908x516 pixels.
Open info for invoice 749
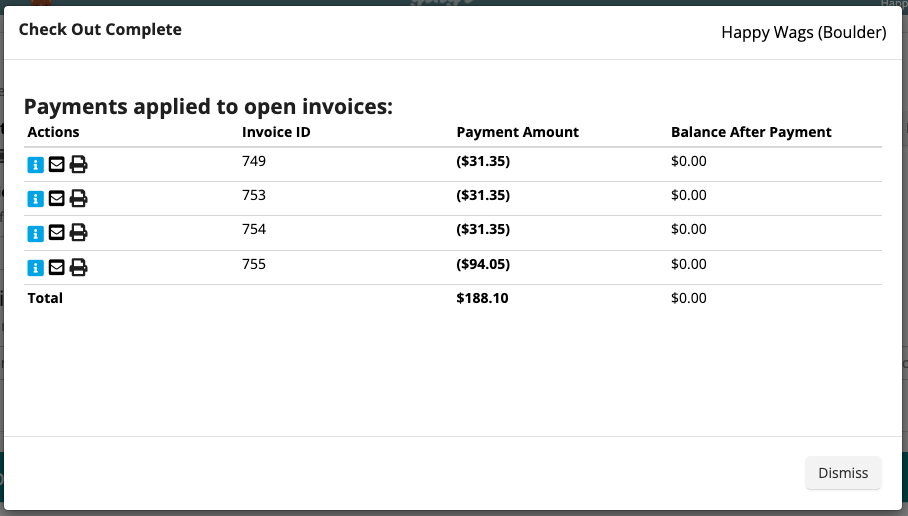pos(35,164)
